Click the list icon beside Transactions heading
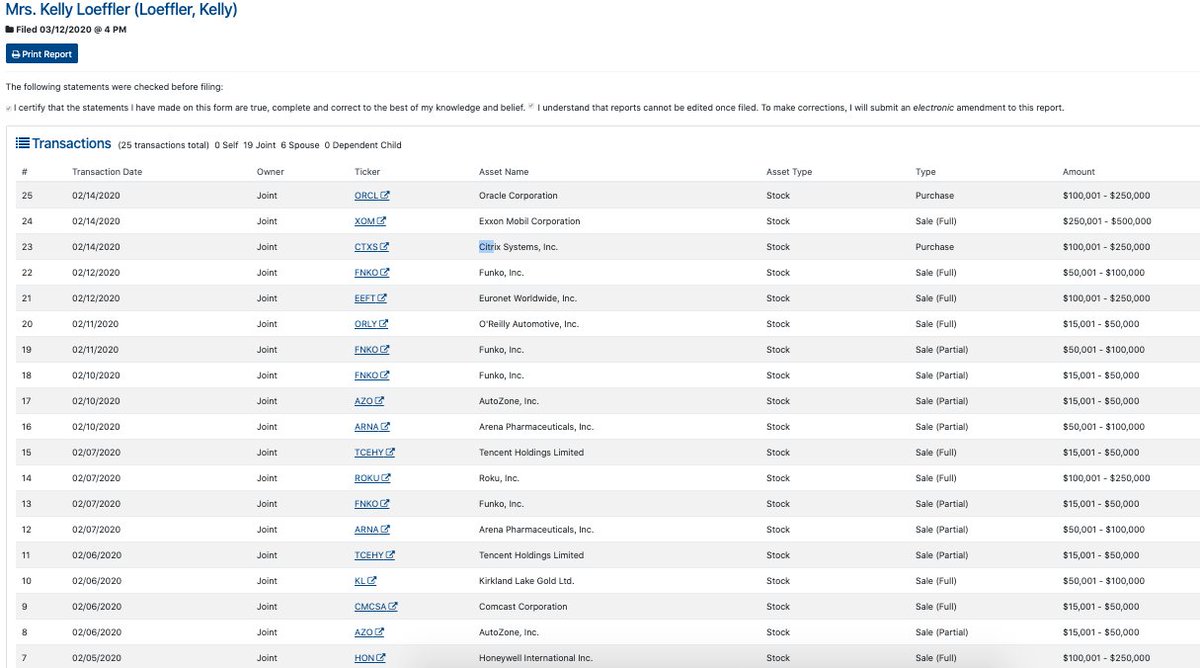 coord(22,143)
